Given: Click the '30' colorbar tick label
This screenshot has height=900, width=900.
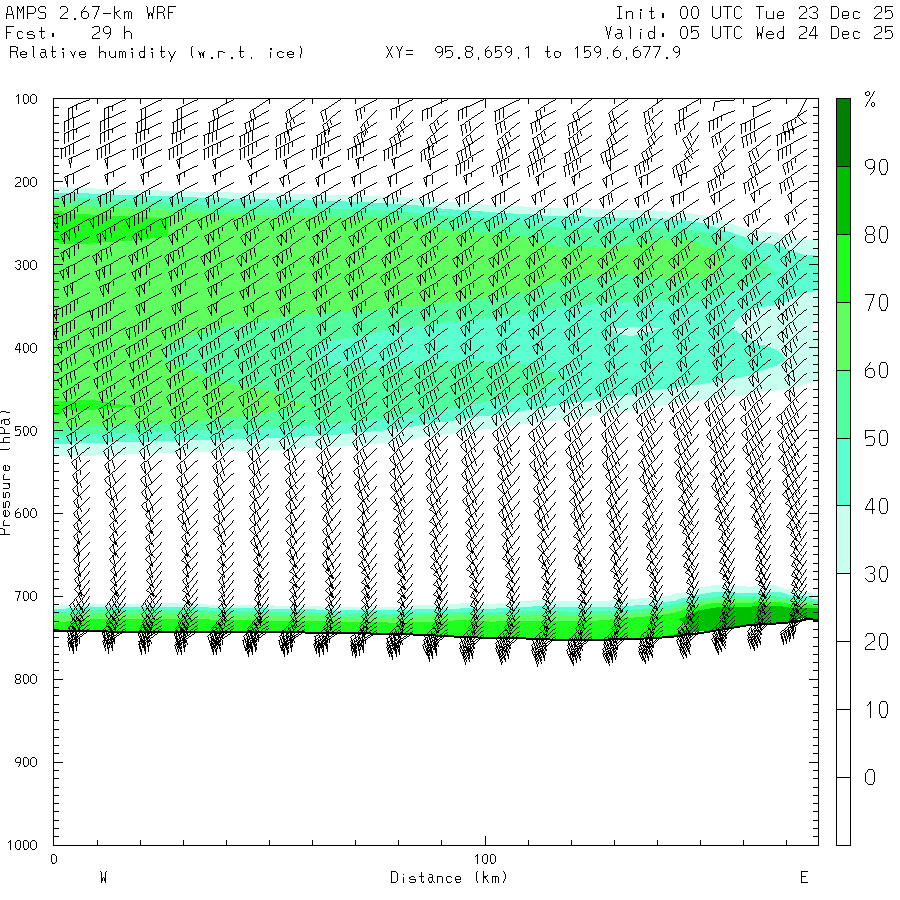Looking at the screenshot, I should click(x=876, y=574).
